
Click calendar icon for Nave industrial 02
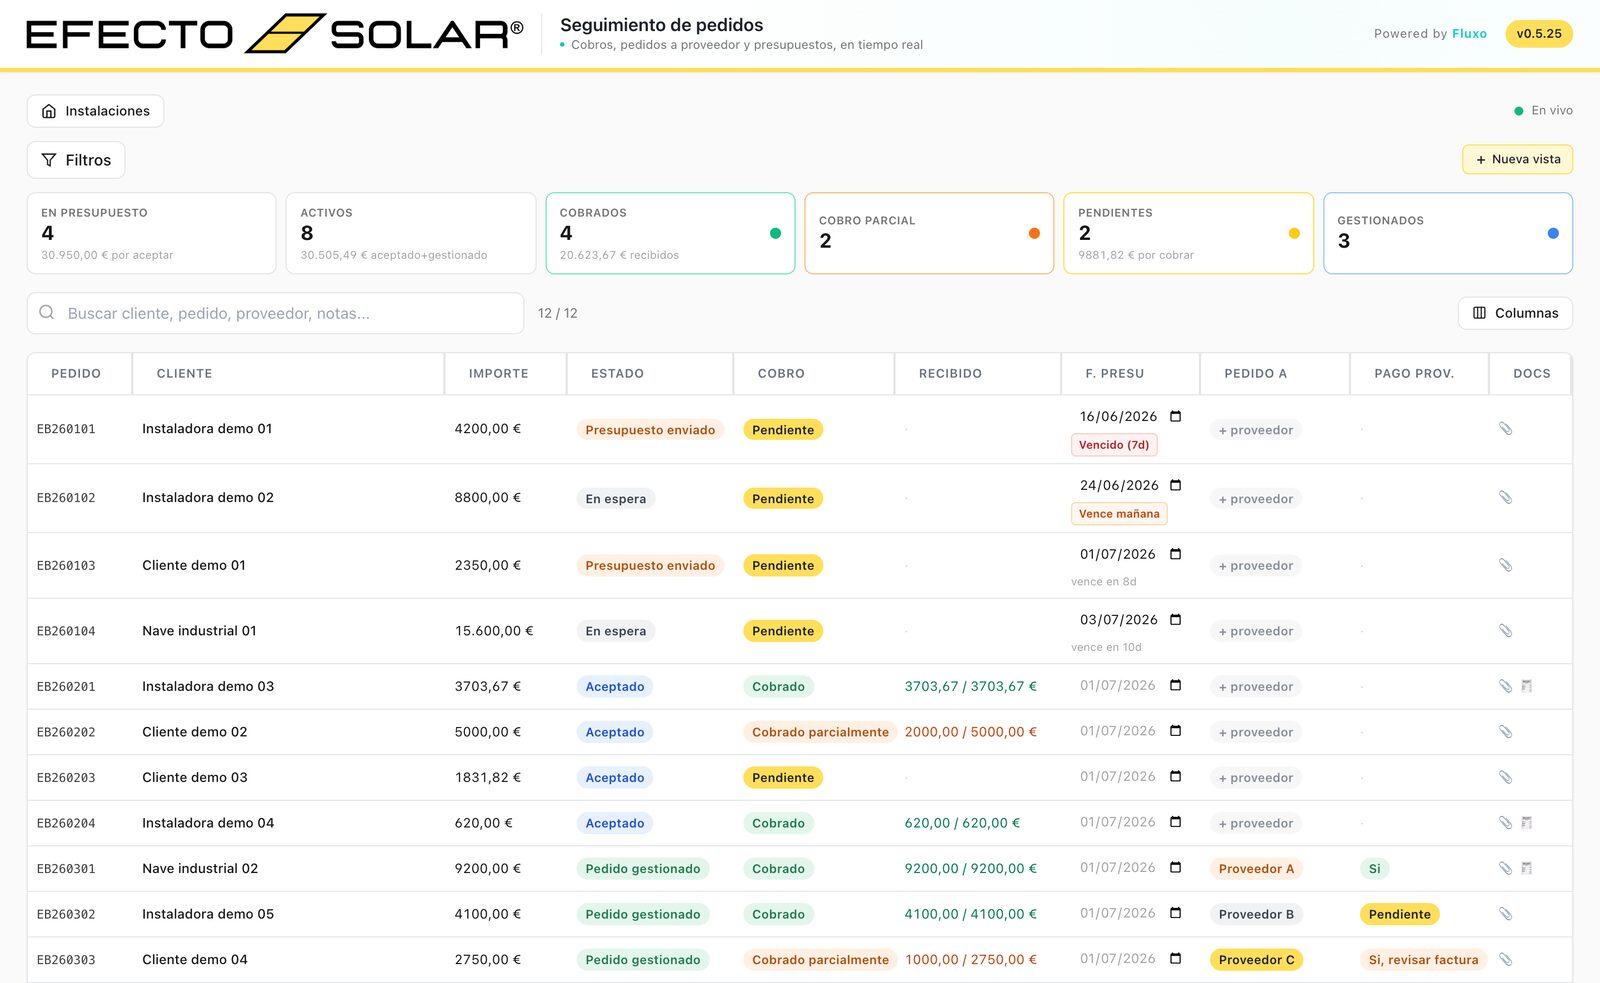tap(1176, 867)
